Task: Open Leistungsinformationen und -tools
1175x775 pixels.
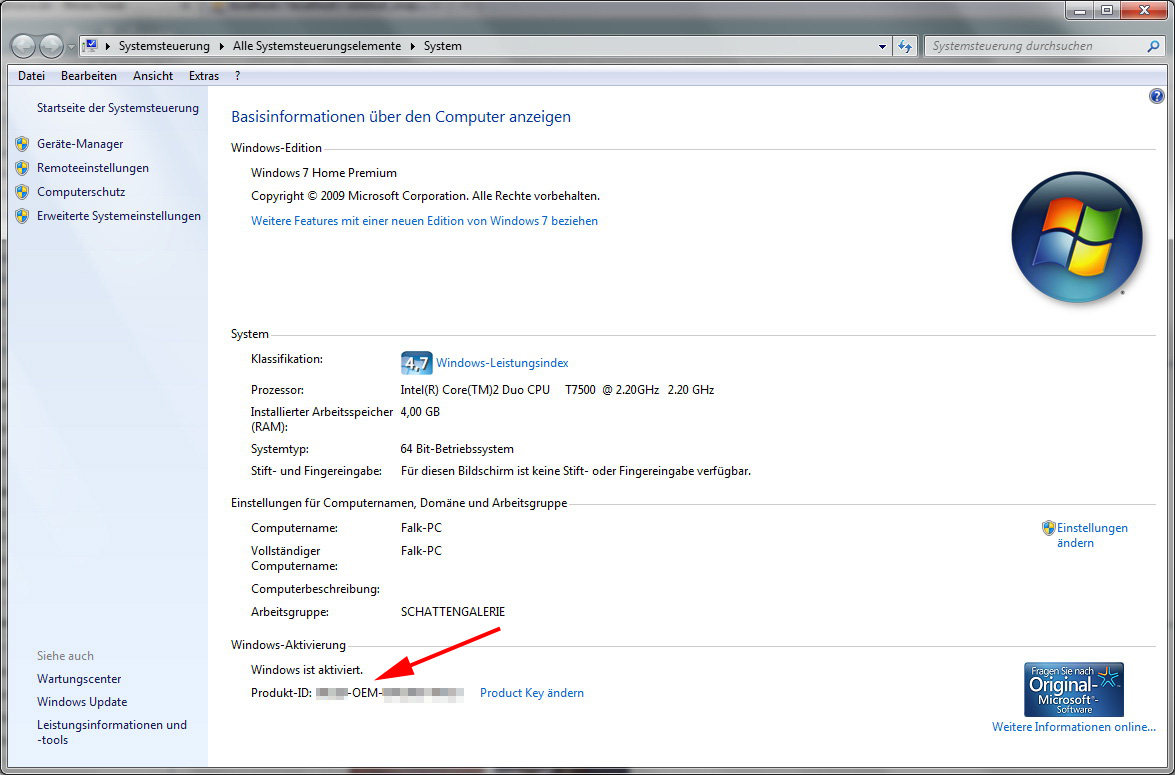Action: coord(112,732)
